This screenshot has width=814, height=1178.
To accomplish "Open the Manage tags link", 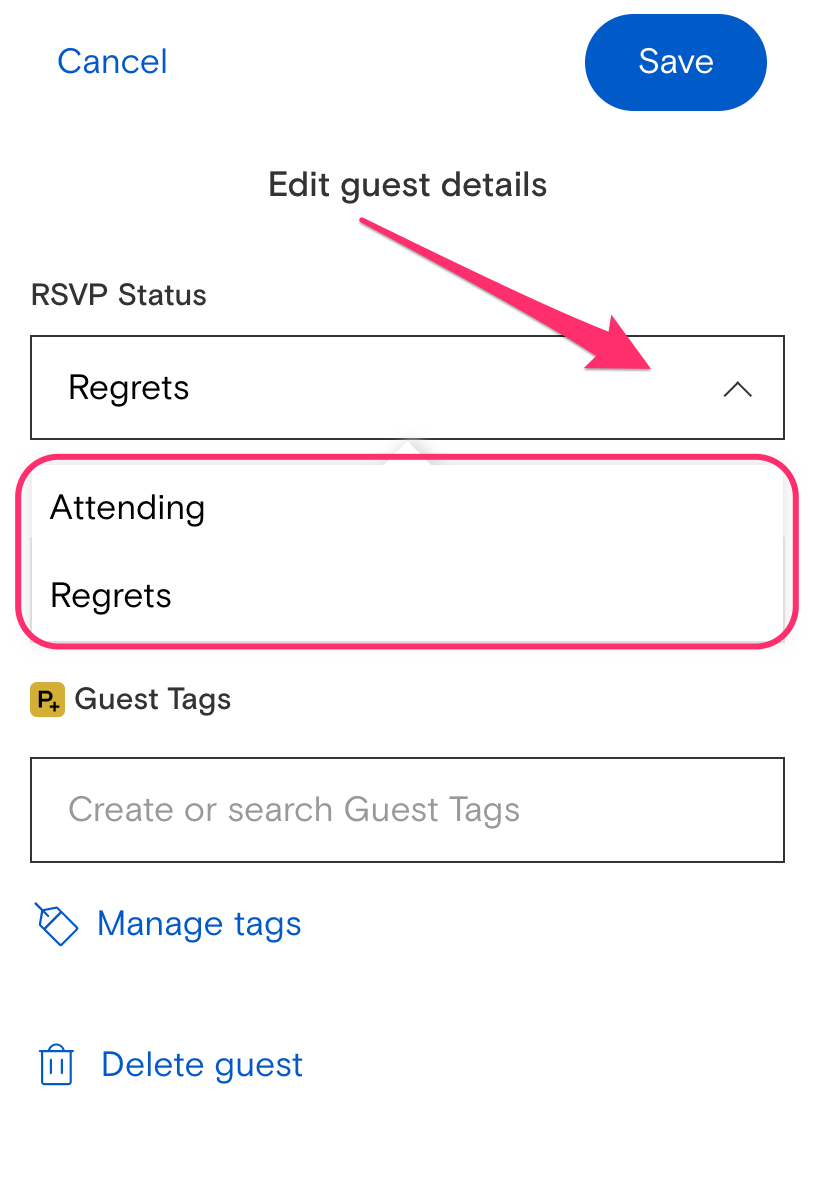I will click(x=168, y=924).
